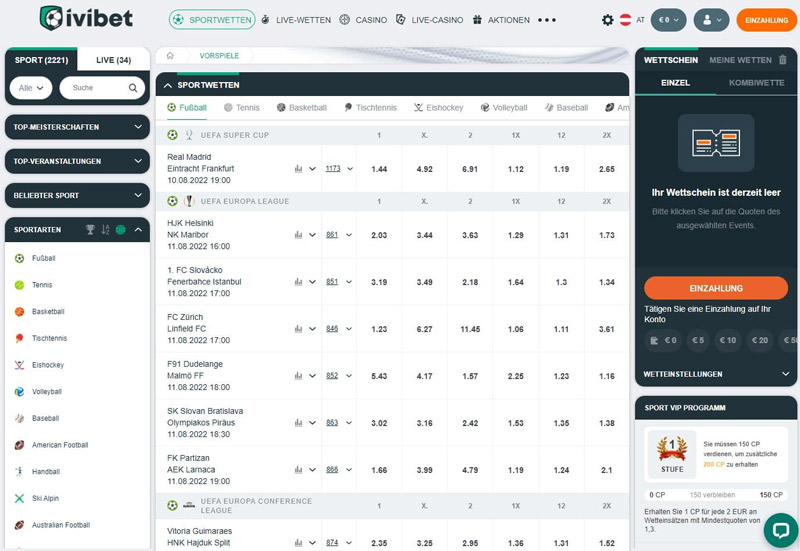The height and width of the screenshot is (551, 800).
Task: Open Live-Casino in top navigation
Action: coord(430,20)
